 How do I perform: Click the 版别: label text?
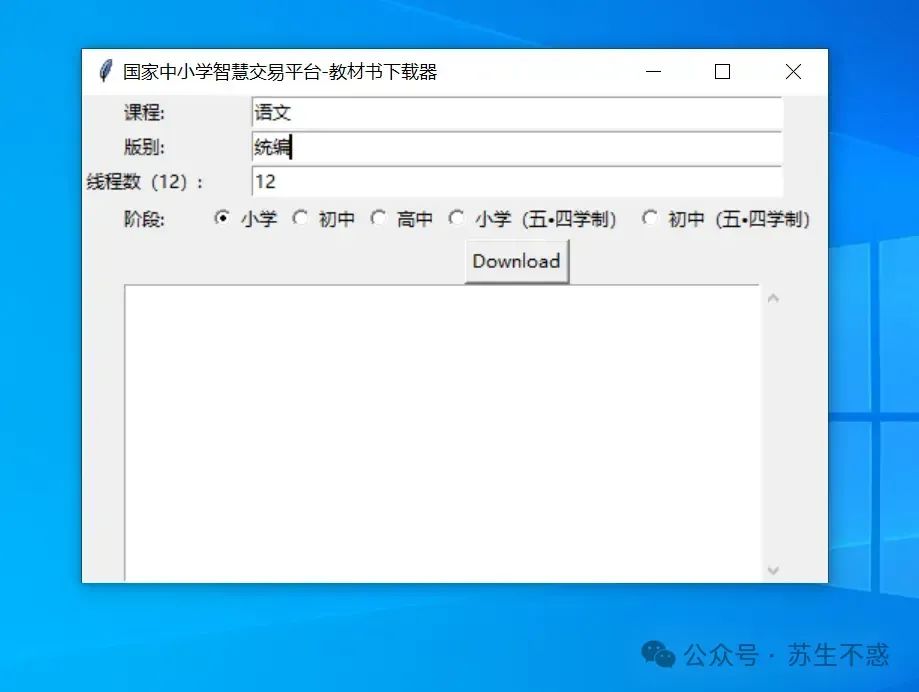click(x=144, y=147)
